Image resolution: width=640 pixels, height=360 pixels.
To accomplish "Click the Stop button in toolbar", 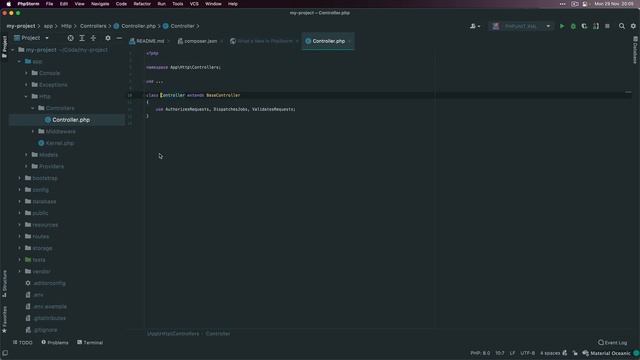I will [x=607, y=26].
